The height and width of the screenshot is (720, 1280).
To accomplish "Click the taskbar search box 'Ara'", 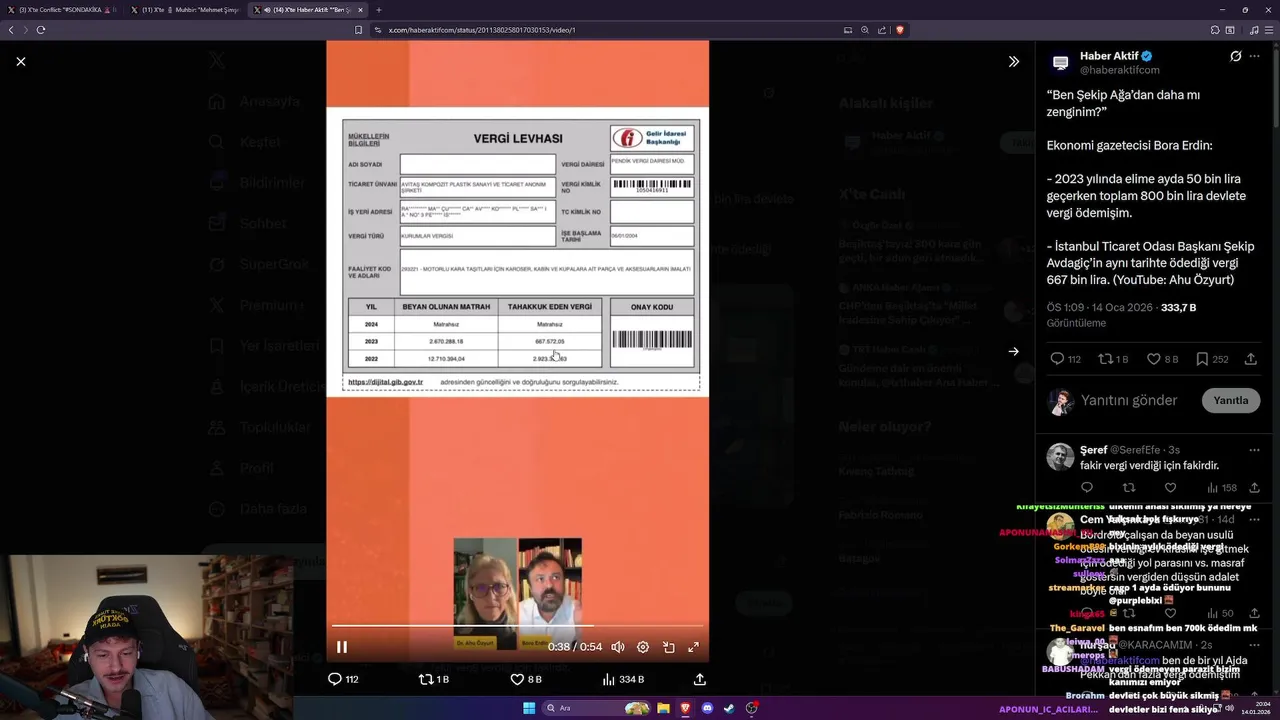I will (598, 708).
